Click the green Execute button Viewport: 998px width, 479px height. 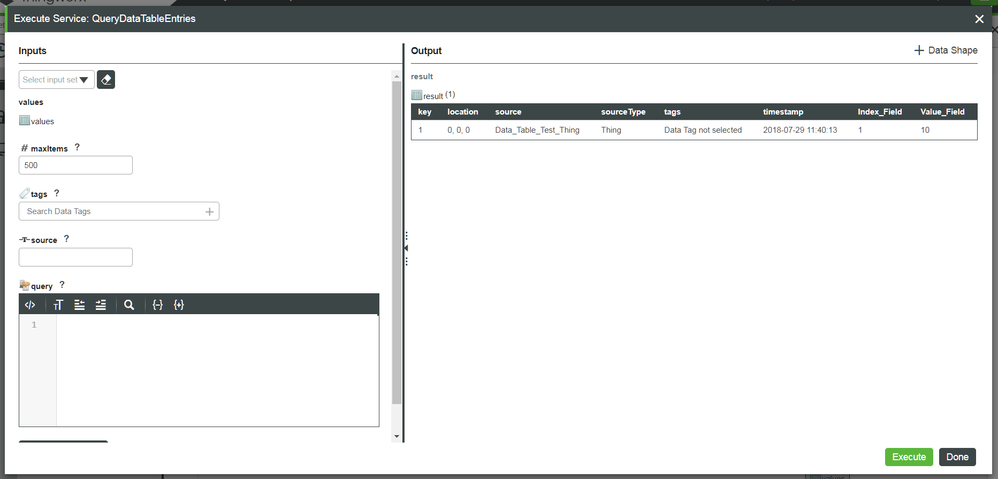908,457
